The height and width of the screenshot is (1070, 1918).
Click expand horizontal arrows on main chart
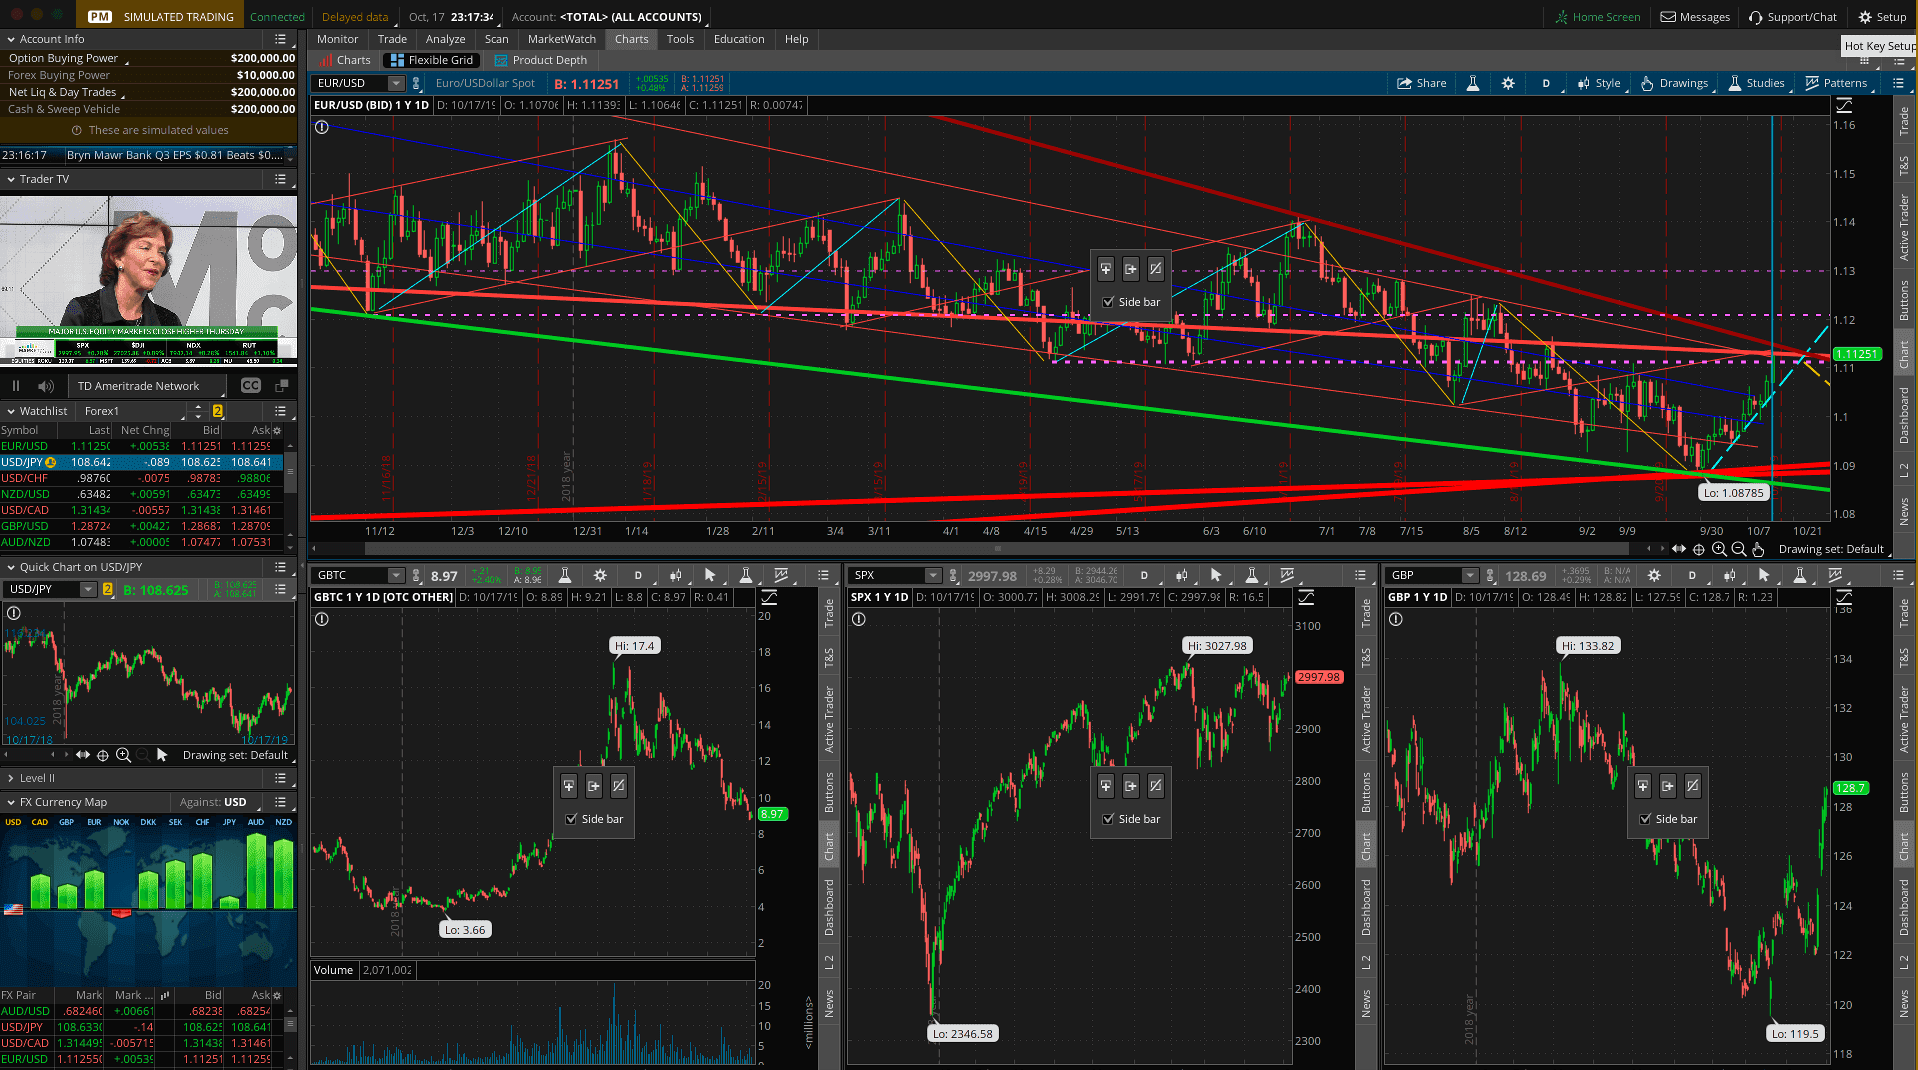point(1679,549)
